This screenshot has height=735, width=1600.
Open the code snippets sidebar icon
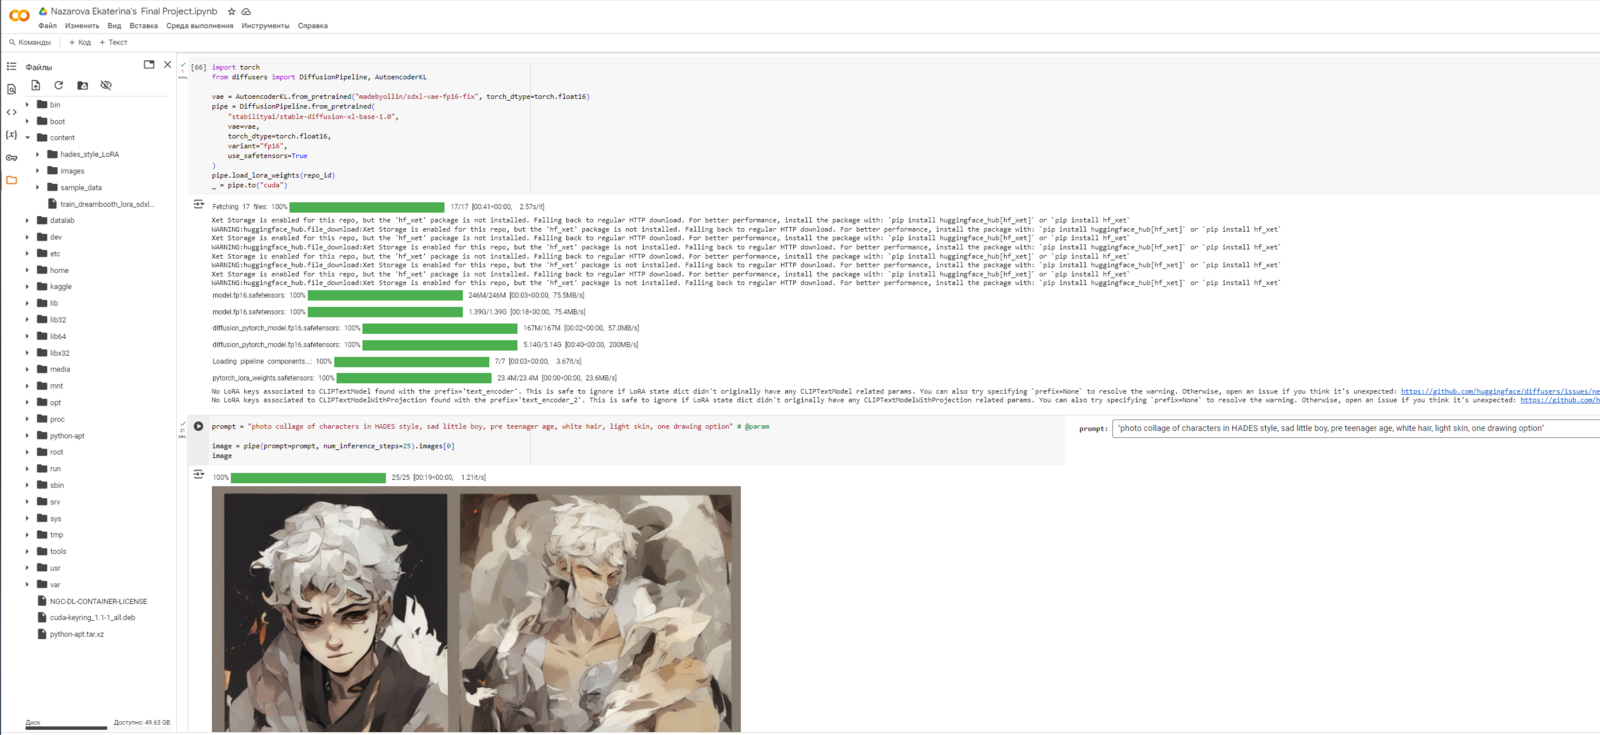pyautogui.click(x=12, y=112)
